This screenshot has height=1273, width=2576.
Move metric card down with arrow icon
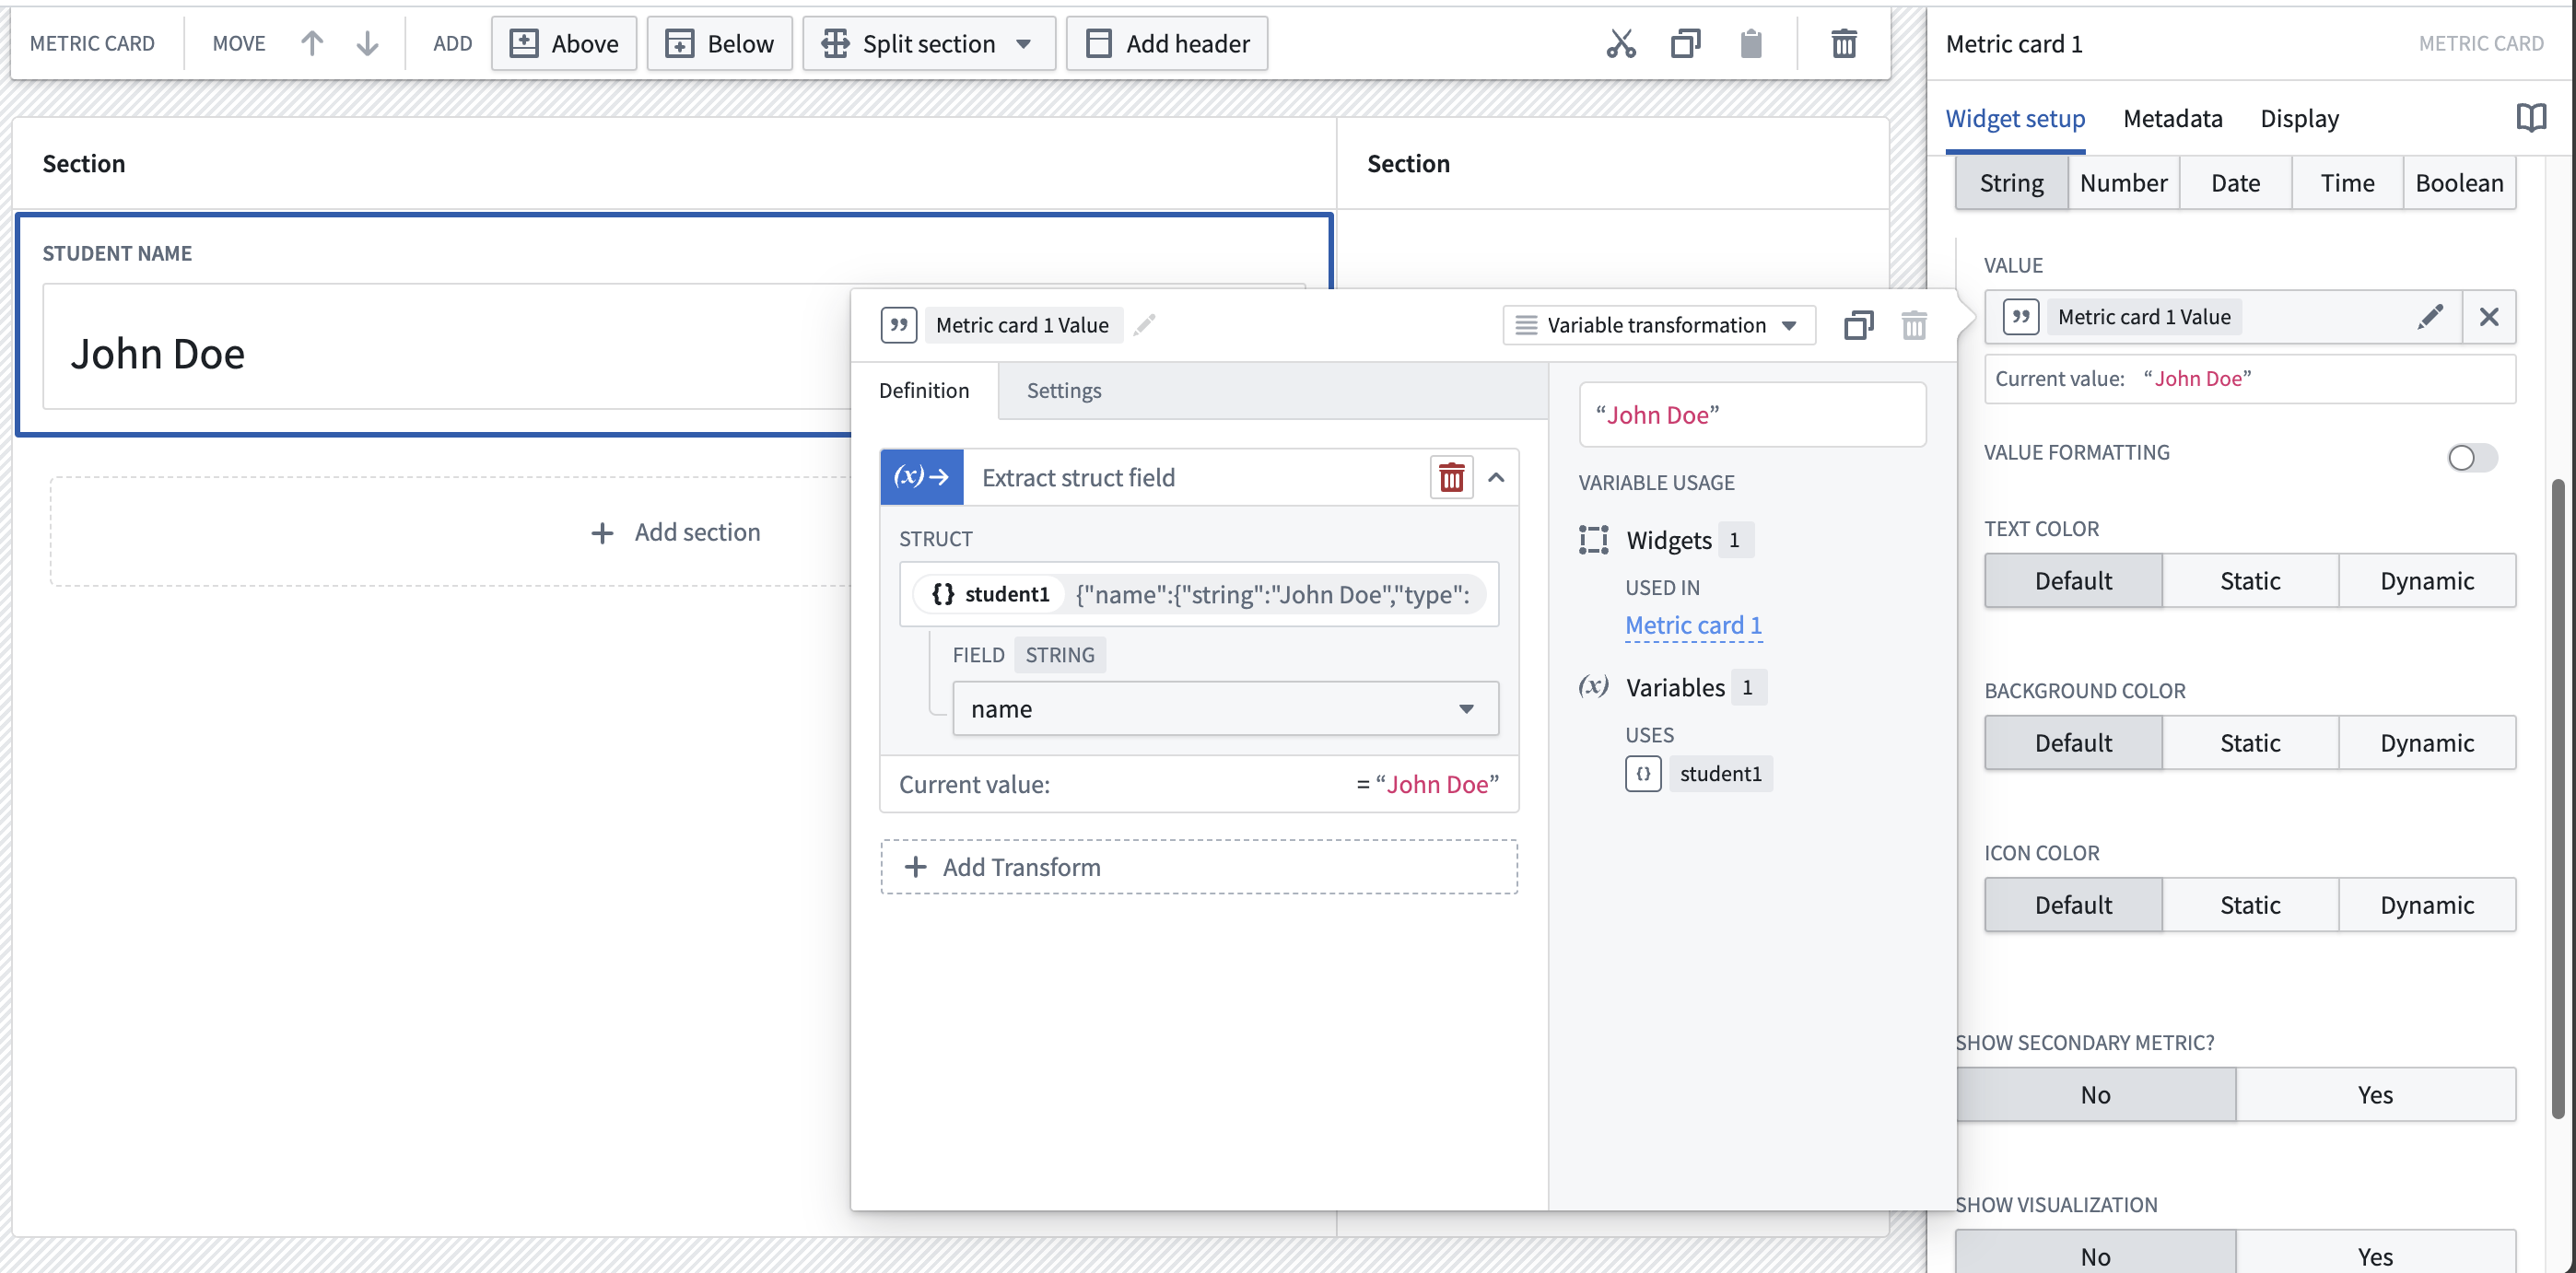368,43
